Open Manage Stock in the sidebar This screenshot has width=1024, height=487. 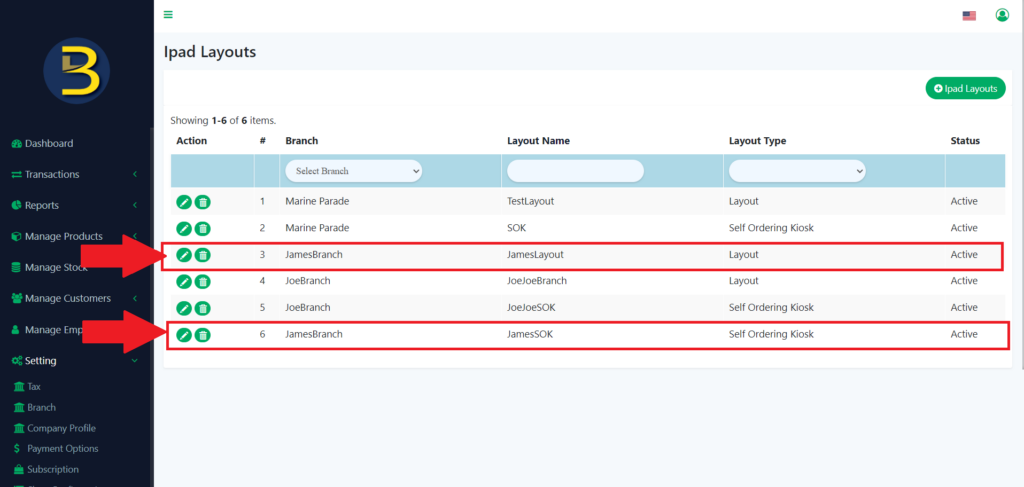tap(56, 267)
